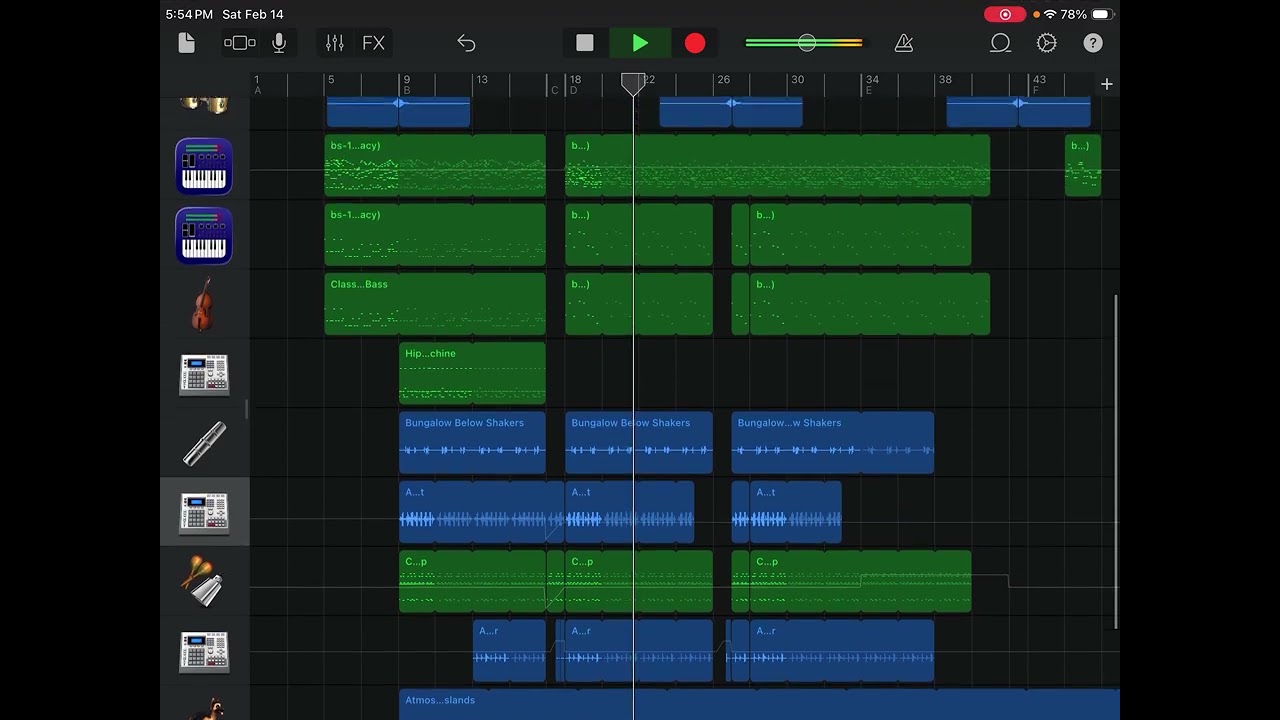Tap bar 38 on the ruler

[x=945, y=80]
